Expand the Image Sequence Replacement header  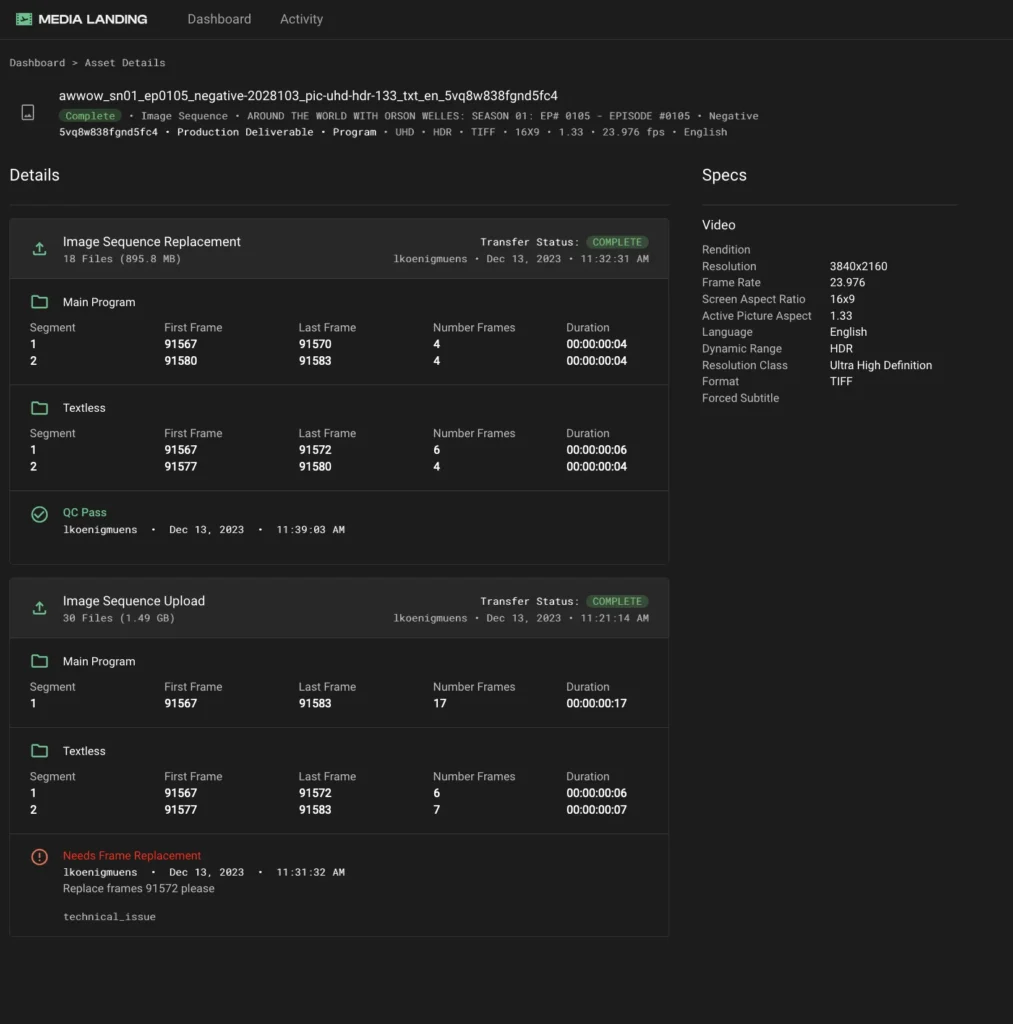pyautogui.click(x=152, y=242)
